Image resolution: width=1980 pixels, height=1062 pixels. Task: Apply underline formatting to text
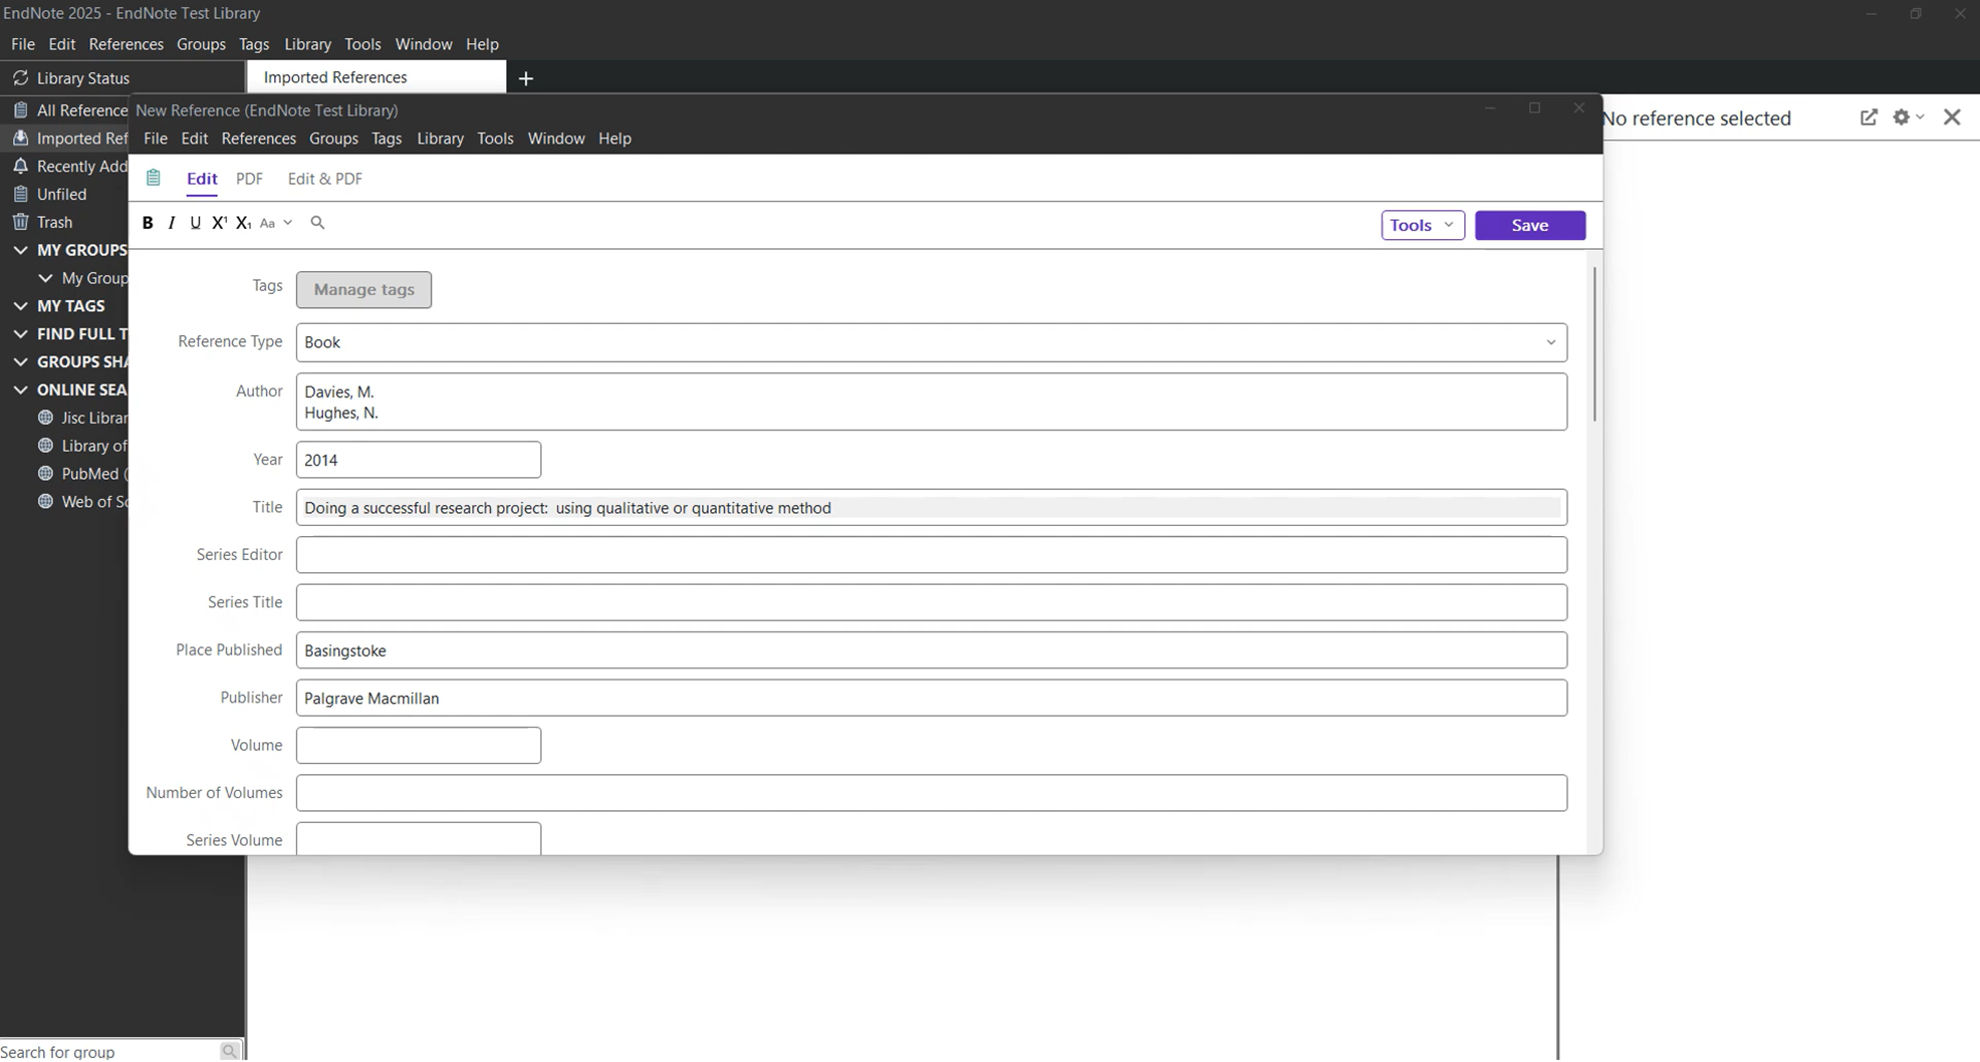click(195, 223)
